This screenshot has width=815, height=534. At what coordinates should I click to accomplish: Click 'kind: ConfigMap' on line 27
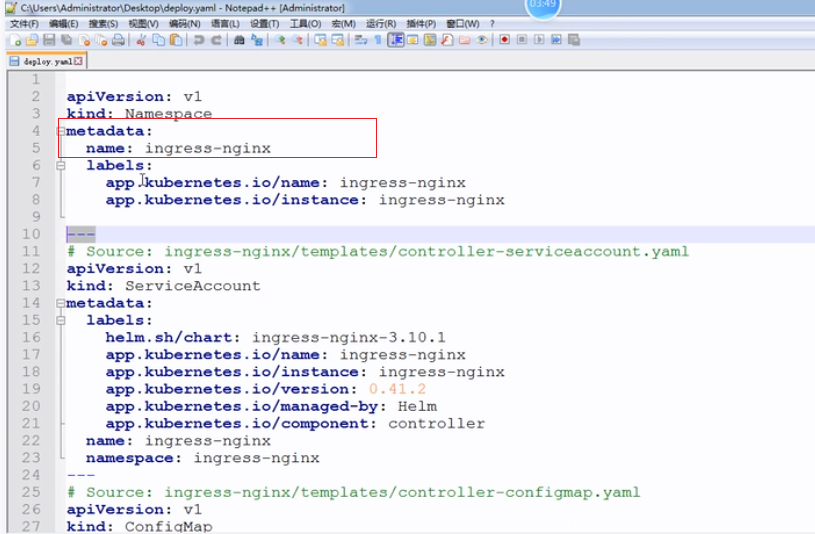pos(139,527)
